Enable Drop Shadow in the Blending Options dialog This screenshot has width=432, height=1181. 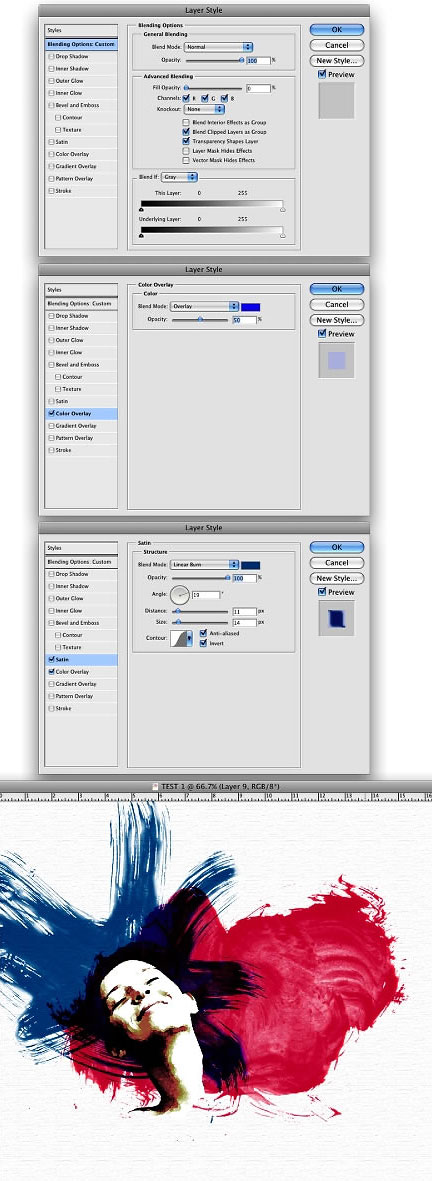(x=51, y=56)
